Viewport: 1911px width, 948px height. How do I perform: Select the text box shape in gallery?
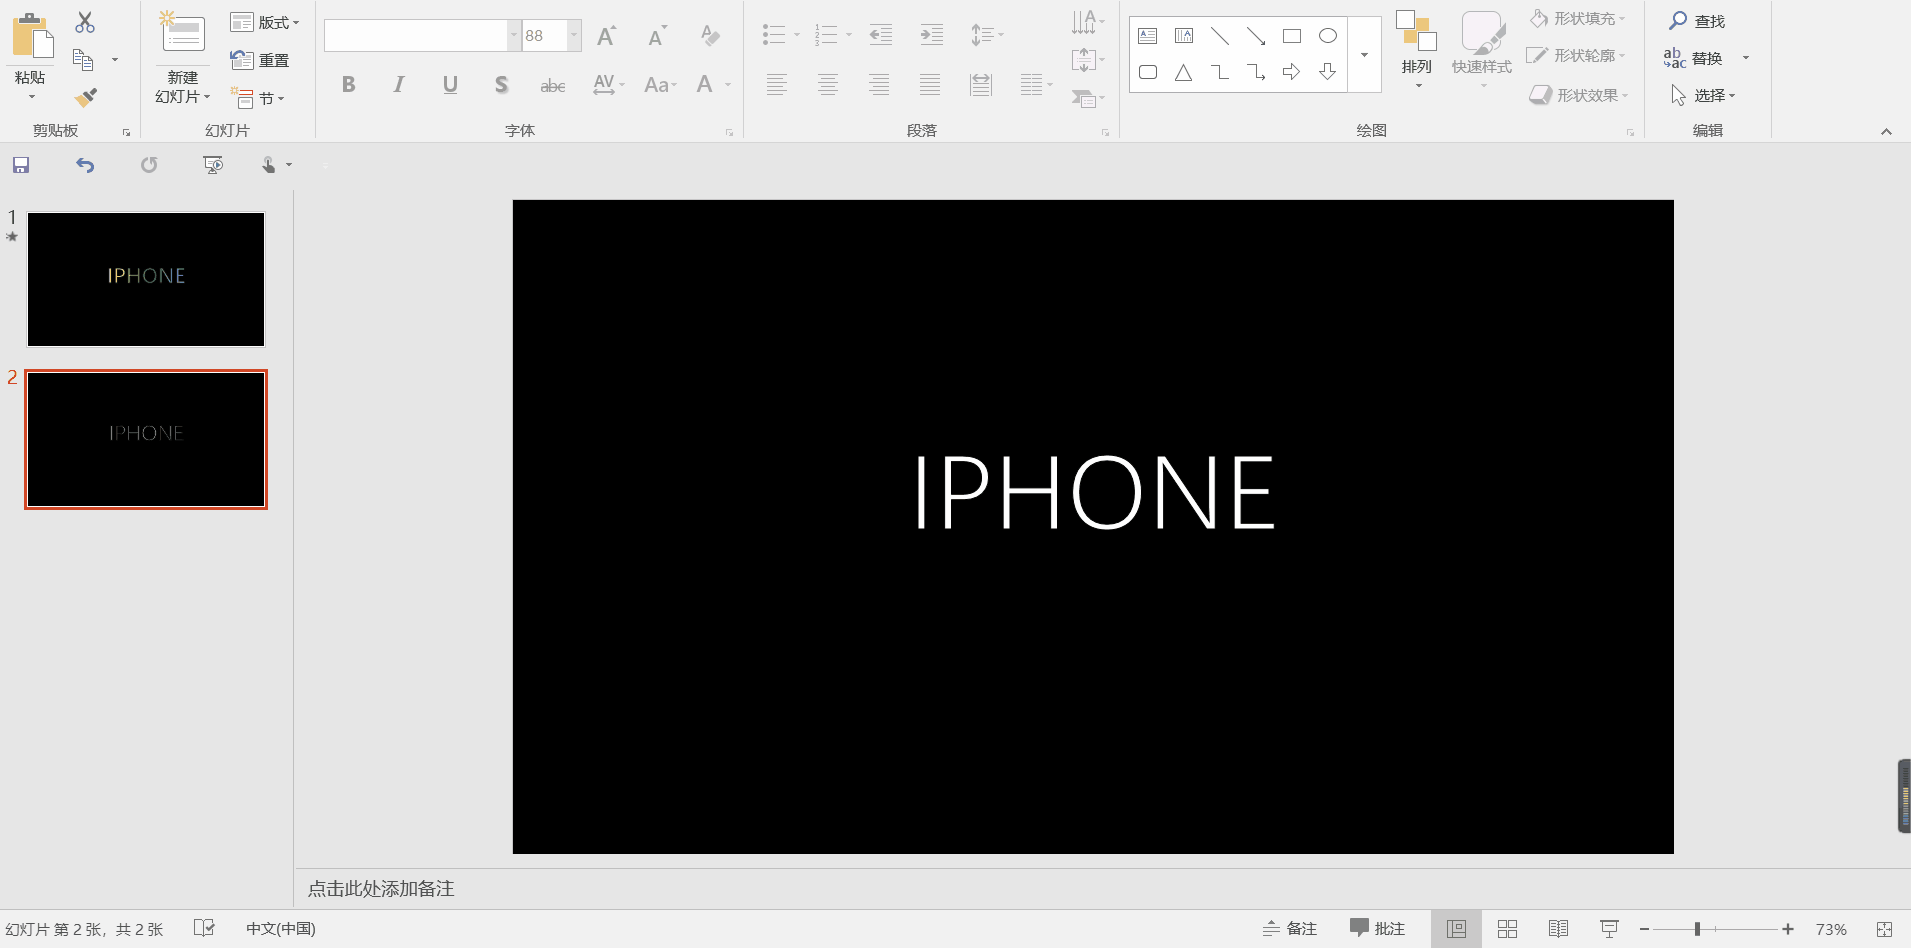tap(1148, 36)
